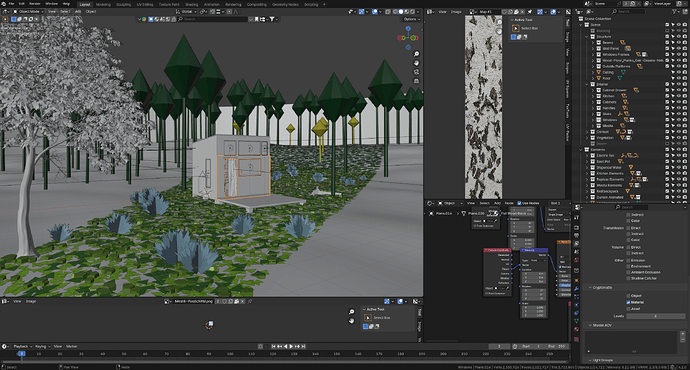Open the Render menu

pyautogui.click(x=35, y=4)
